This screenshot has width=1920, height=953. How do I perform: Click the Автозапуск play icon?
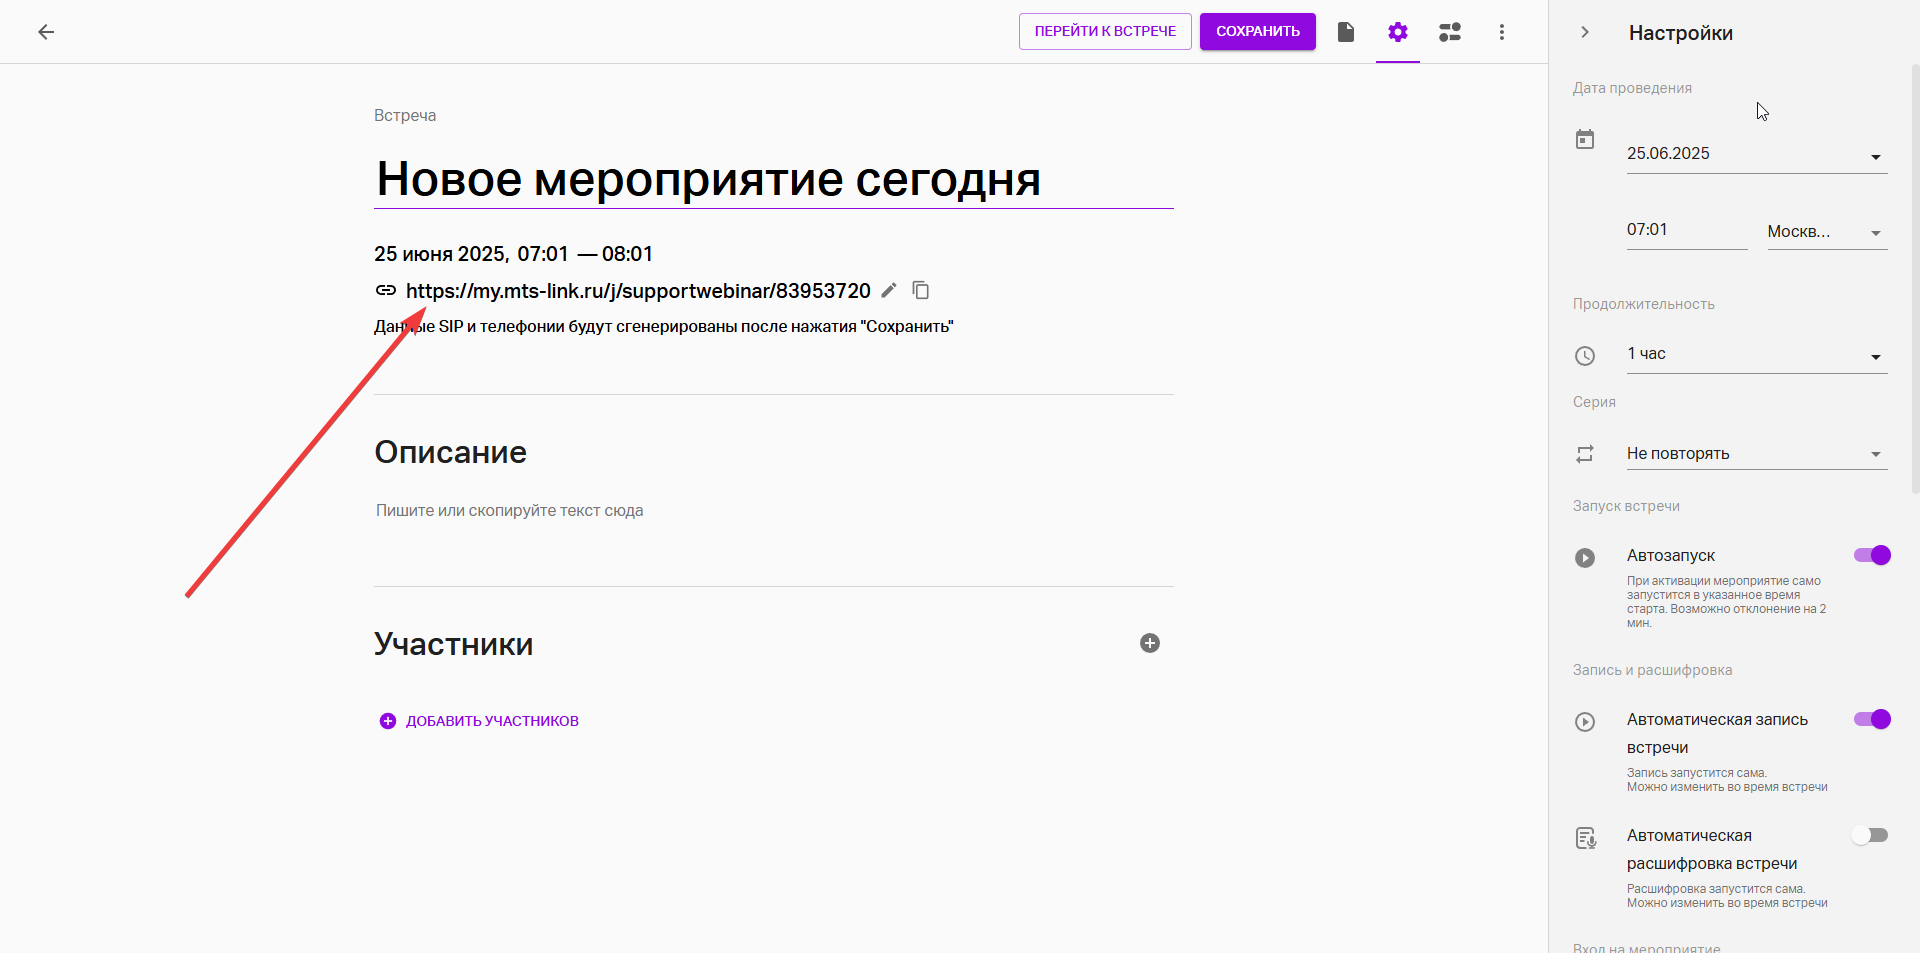coord(1585,558)
